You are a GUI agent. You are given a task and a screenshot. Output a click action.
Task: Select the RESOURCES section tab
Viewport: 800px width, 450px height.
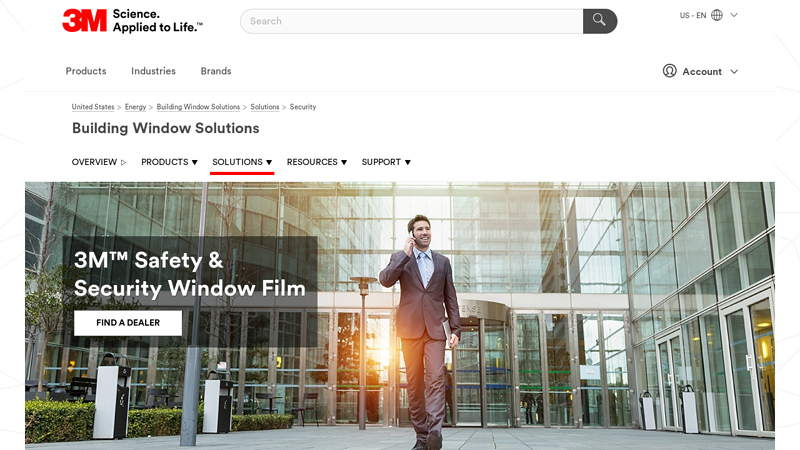312,162
